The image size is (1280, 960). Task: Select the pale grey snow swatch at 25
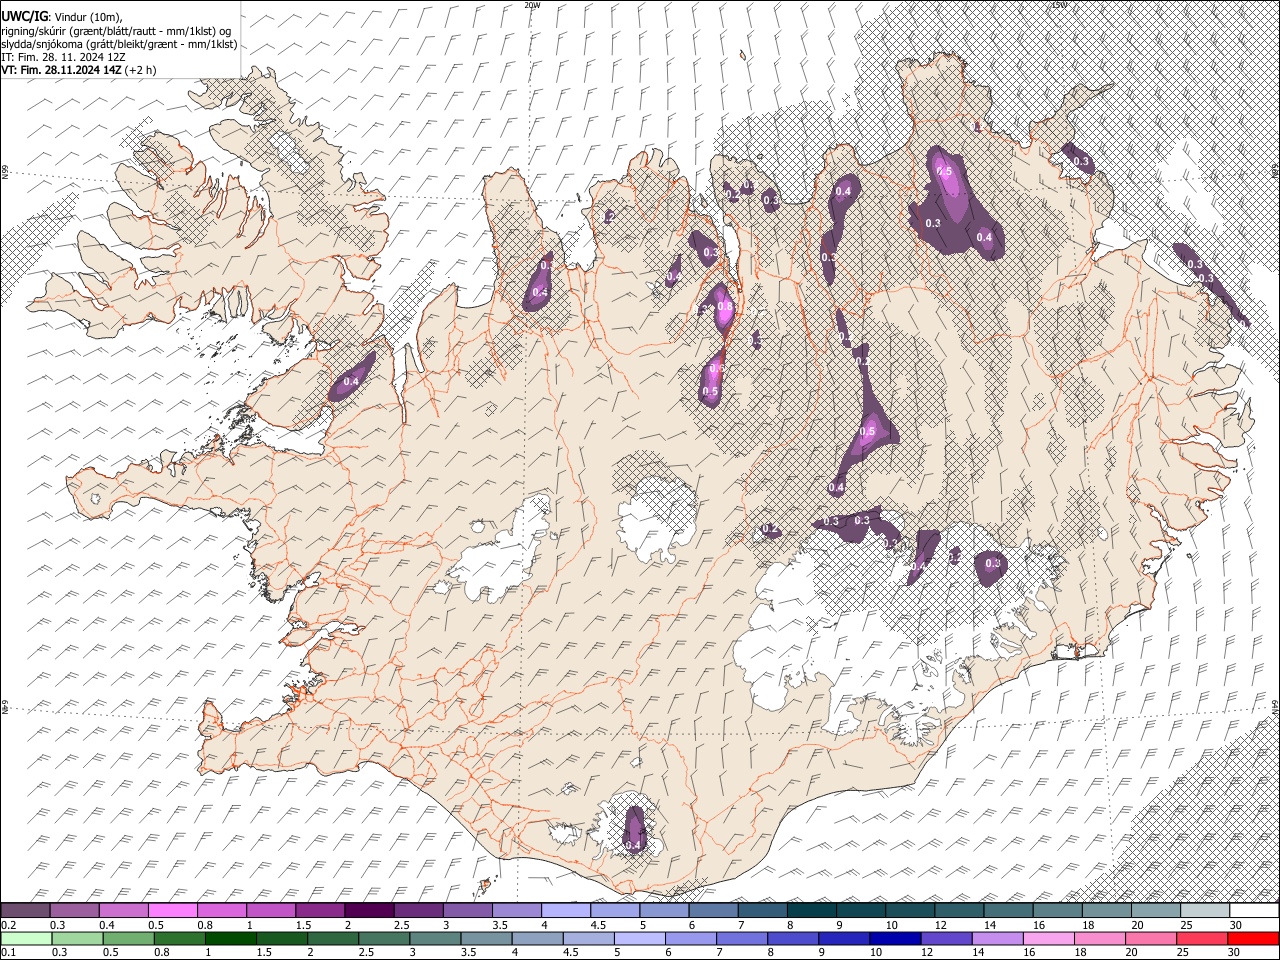[1205, 911]
